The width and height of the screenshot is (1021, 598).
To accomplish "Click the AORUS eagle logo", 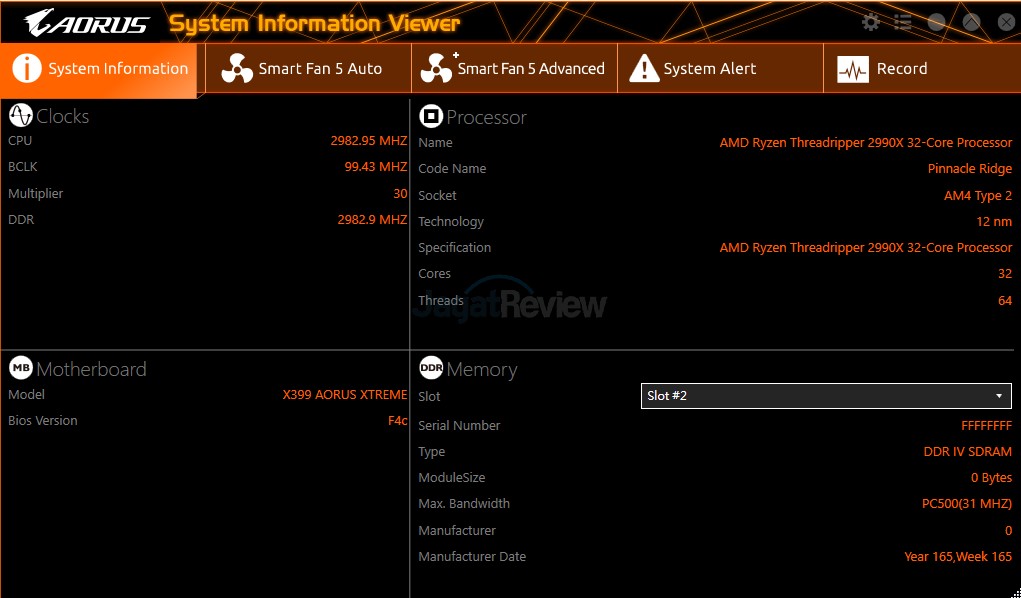I will [87, 22].
